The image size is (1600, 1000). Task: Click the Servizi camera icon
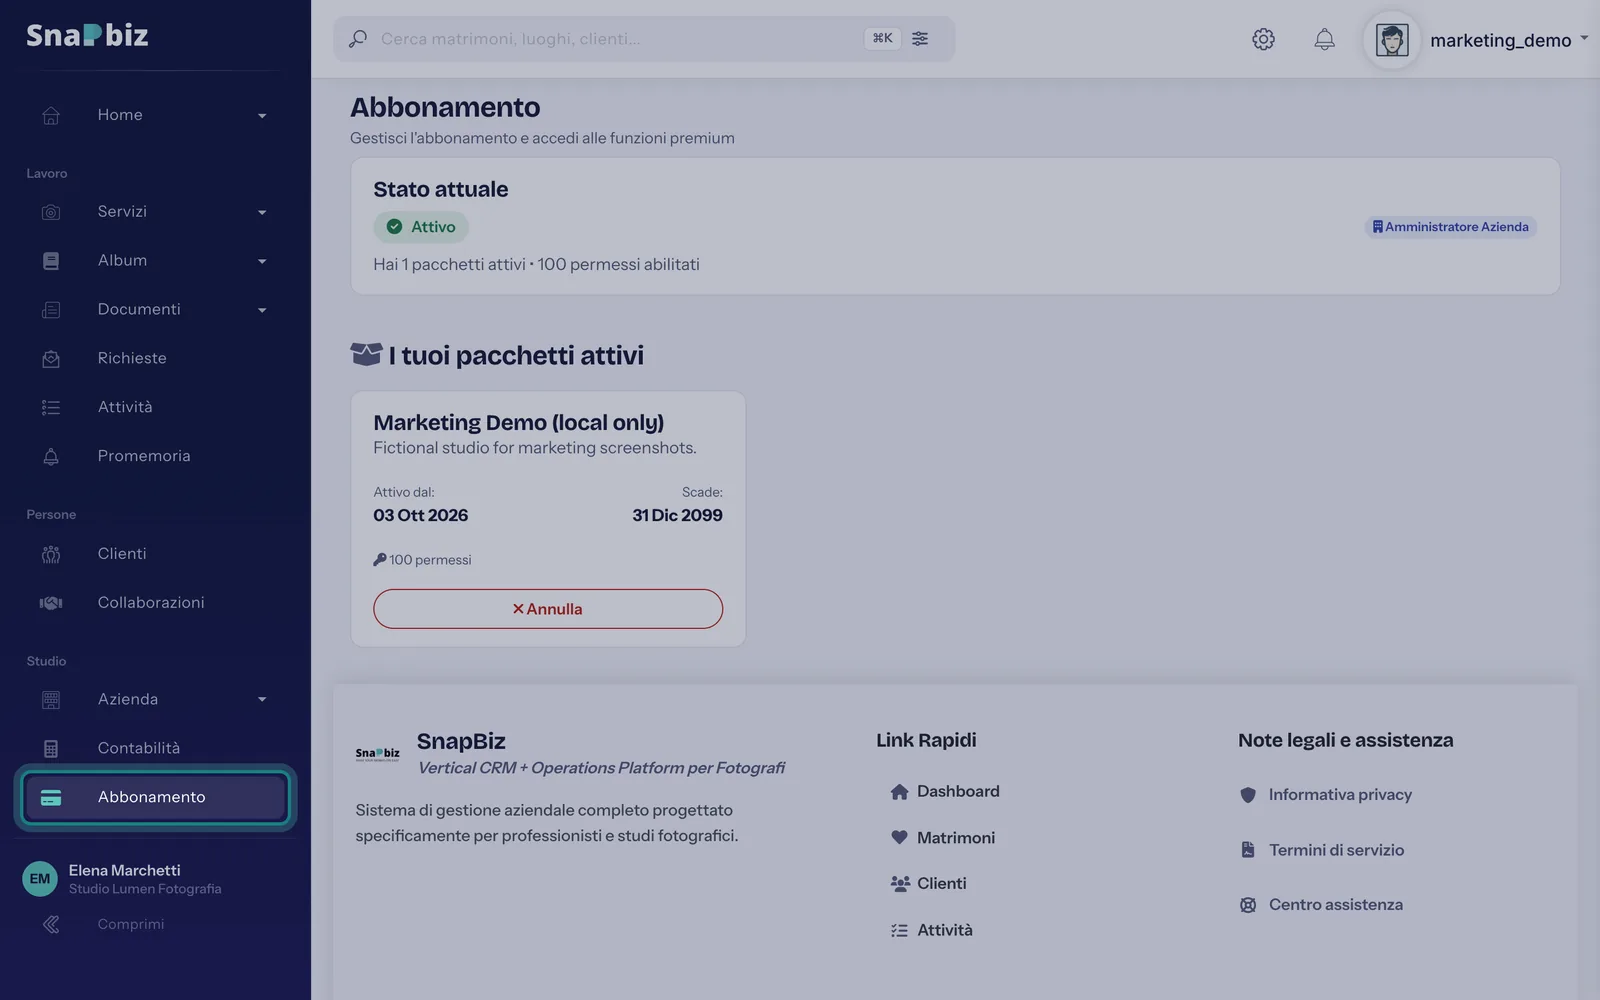click(51, 212)
